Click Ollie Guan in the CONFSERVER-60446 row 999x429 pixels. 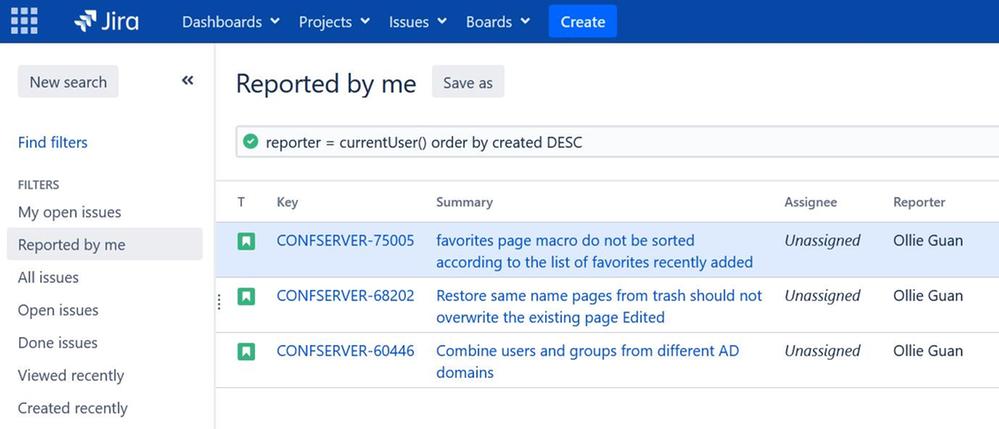pyautogui.click(x=928, y=351)
